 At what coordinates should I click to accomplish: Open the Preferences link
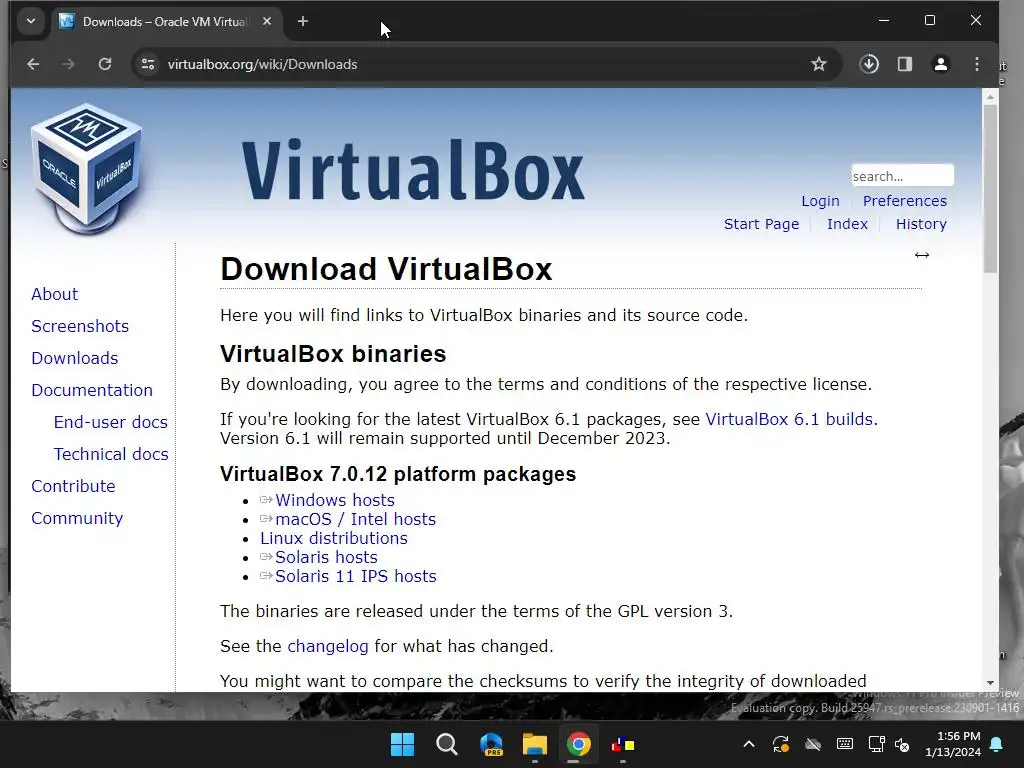(904, 200)
